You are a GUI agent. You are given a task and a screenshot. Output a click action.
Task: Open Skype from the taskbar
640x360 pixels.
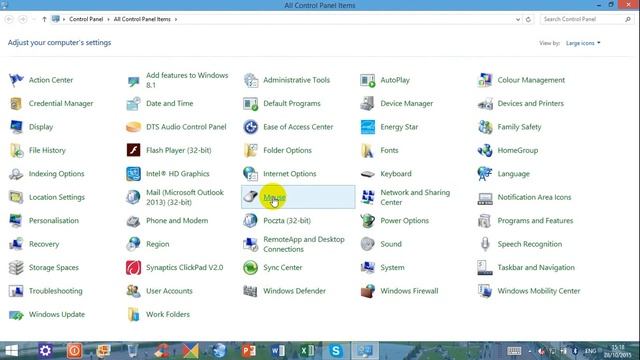tap(336, 351)
